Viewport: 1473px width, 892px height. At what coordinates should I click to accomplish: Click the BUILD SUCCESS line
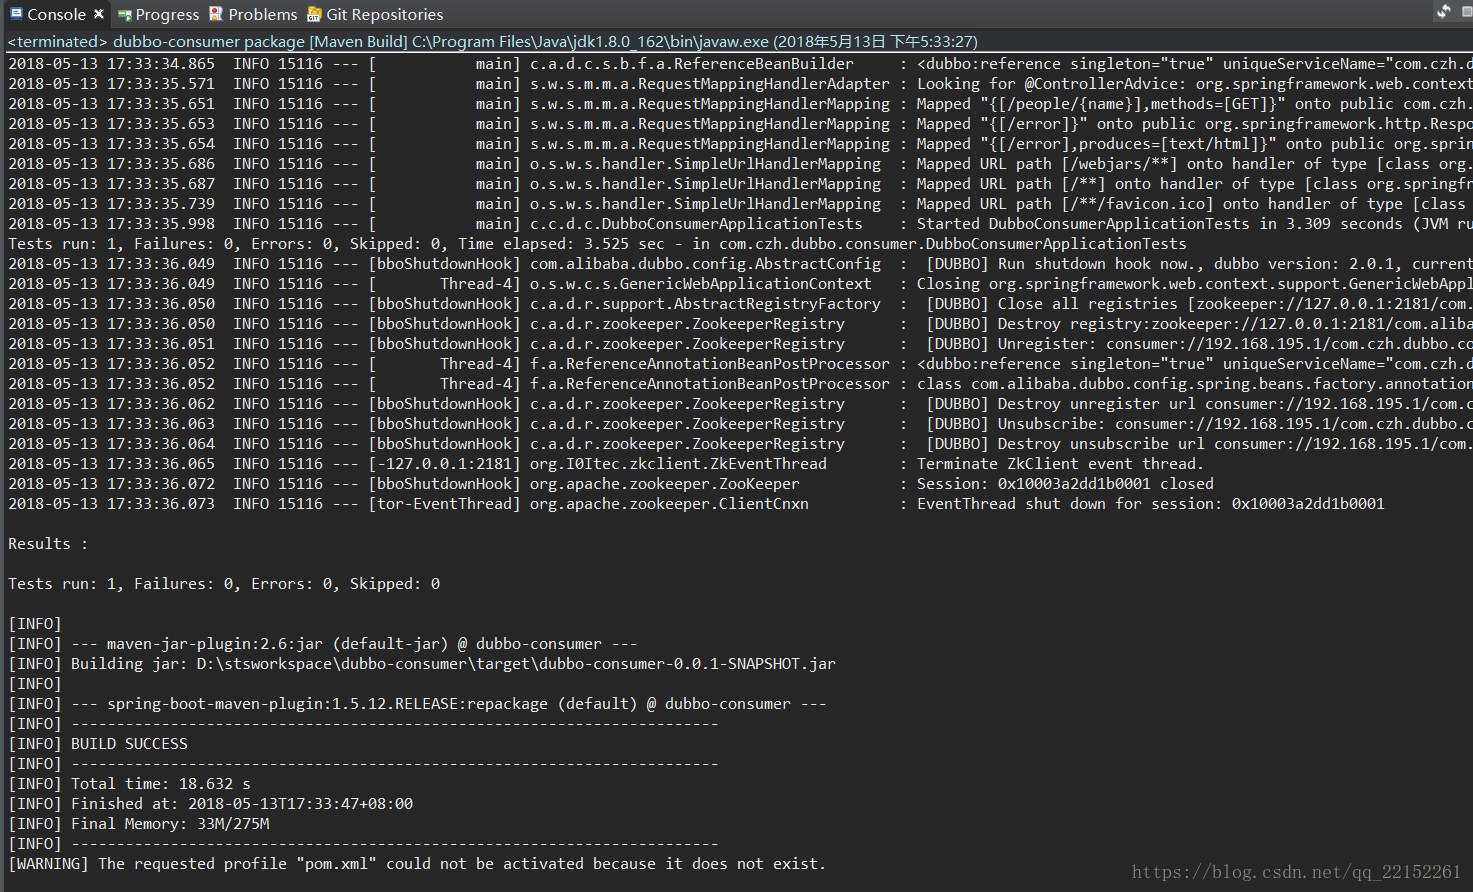[98, 744]
